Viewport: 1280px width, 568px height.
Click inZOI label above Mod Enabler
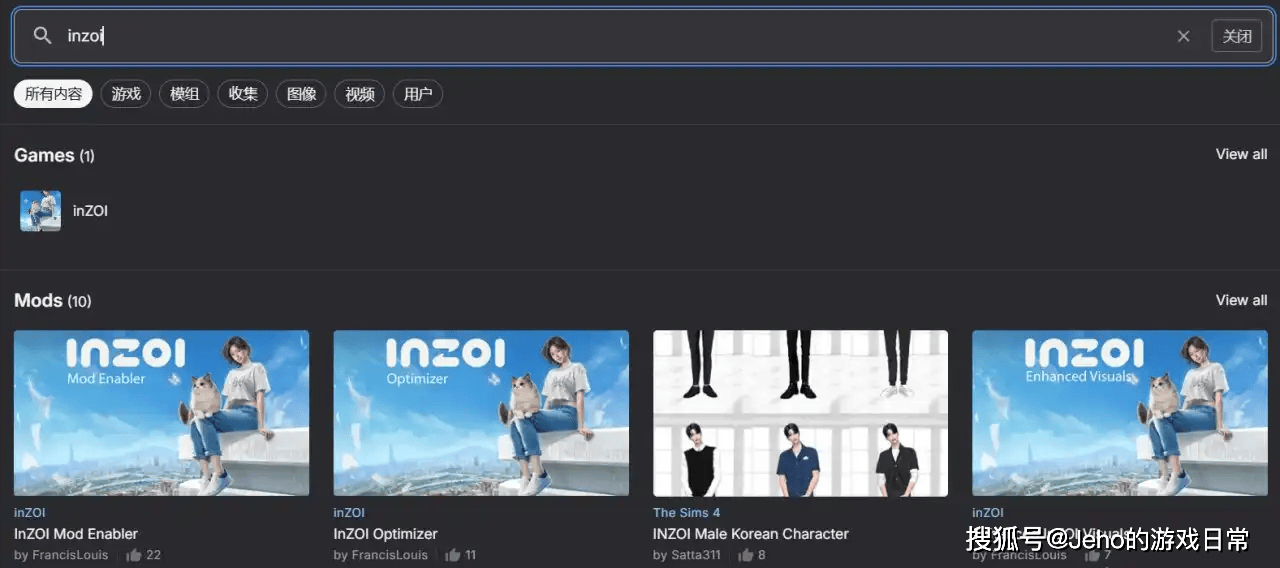click(x=30, y=512)
